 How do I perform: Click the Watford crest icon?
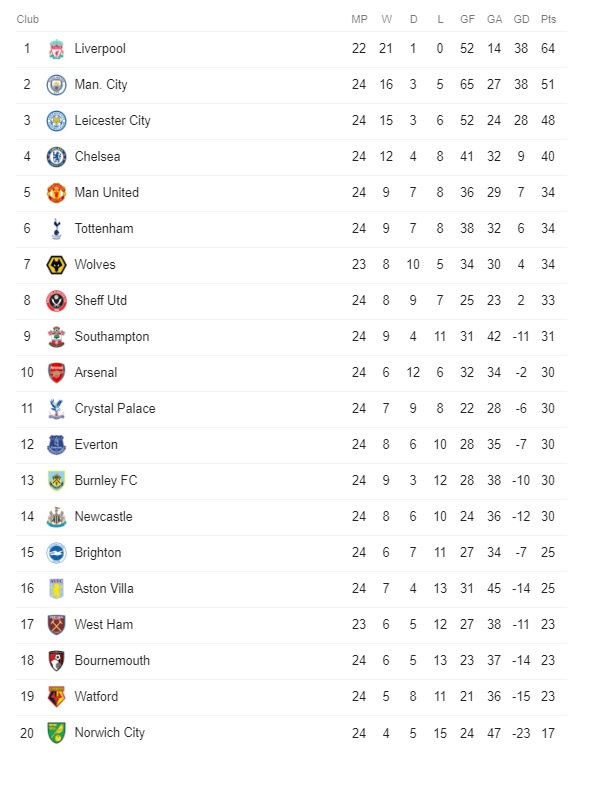pos(56,697)
